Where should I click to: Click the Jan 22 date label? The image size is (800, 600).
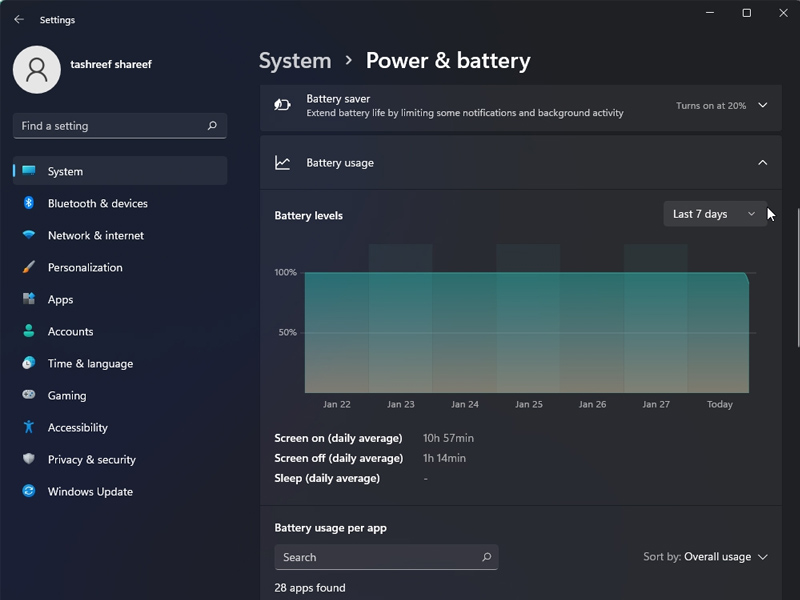(x=337, y=404)
